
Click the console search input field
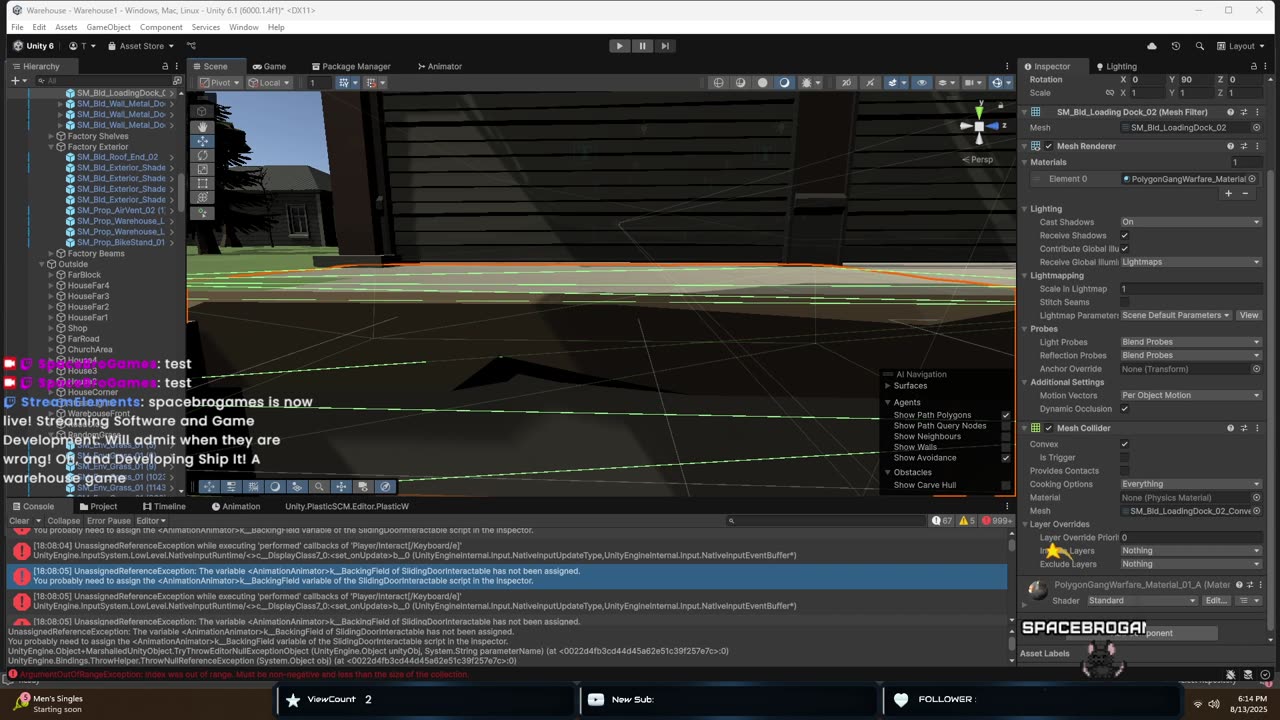pos(825,521)
